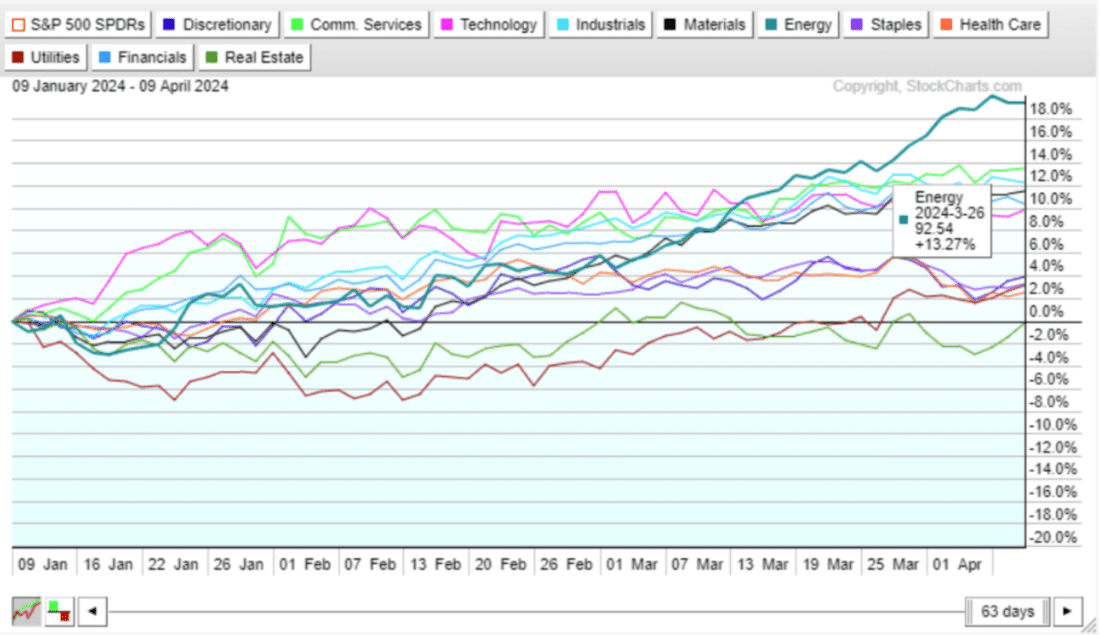Switch to the histogram bar view icon
Viewport: 1100px width, 635px height.
point(59,609)
